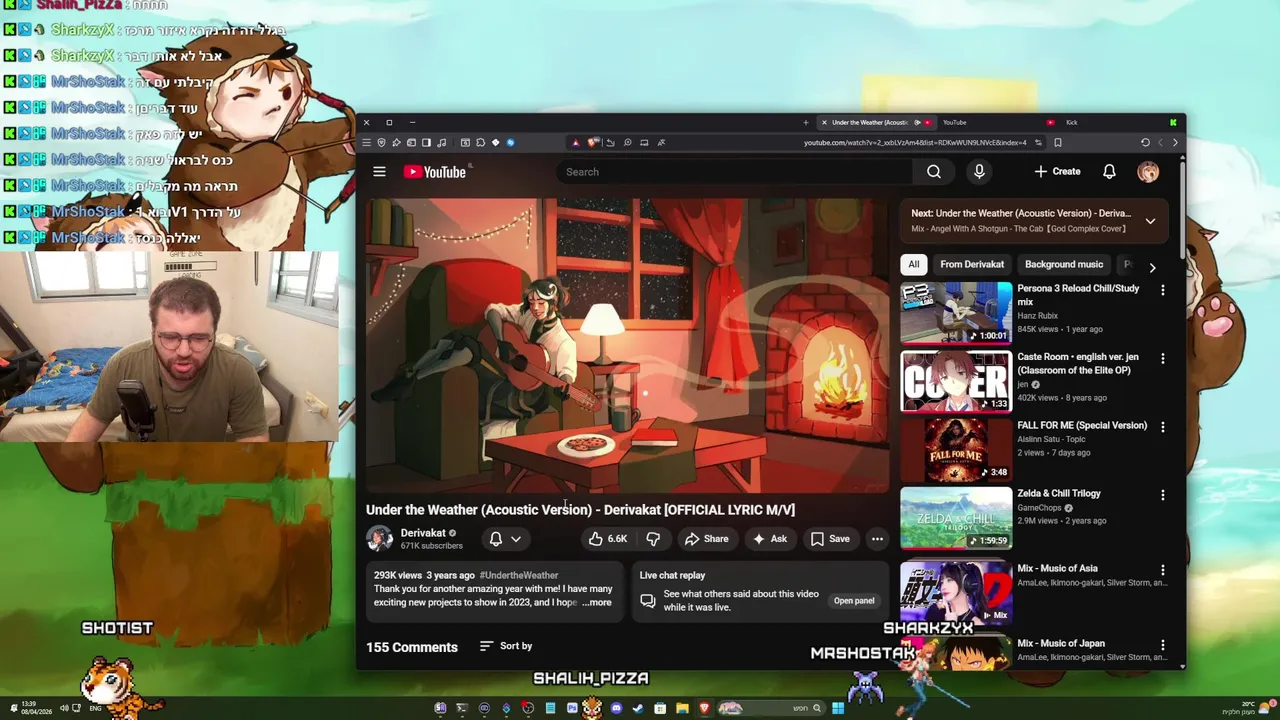Select the Background music filter chip
Image resolution: width=1280 pixels, height=720 pixels.
pyautogui.click(x=1064, y=264)
